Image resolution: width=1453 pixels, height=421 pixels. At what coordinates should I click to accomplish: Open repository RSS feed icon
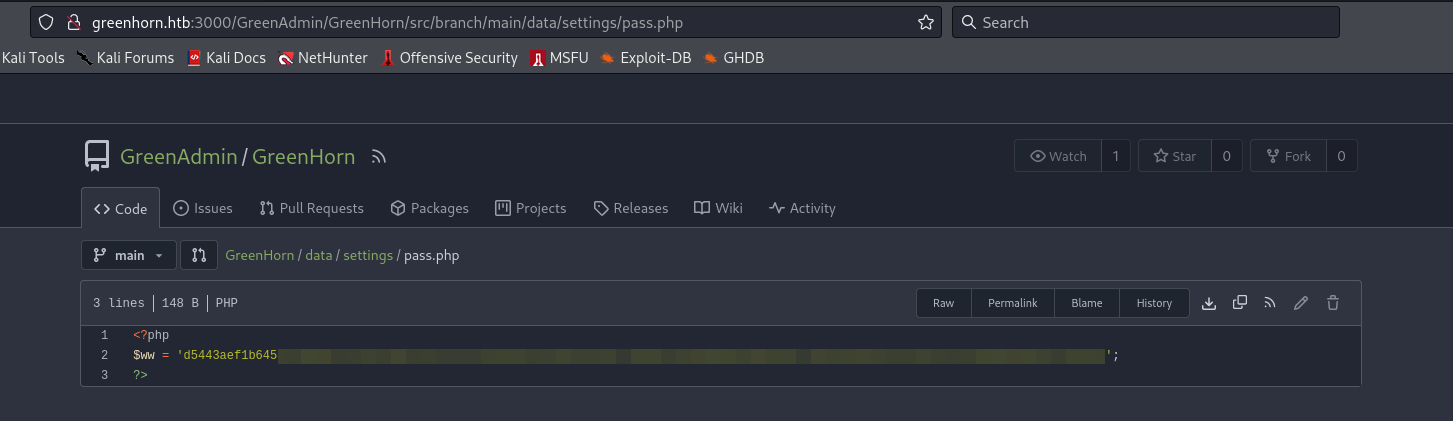(378, 157)
